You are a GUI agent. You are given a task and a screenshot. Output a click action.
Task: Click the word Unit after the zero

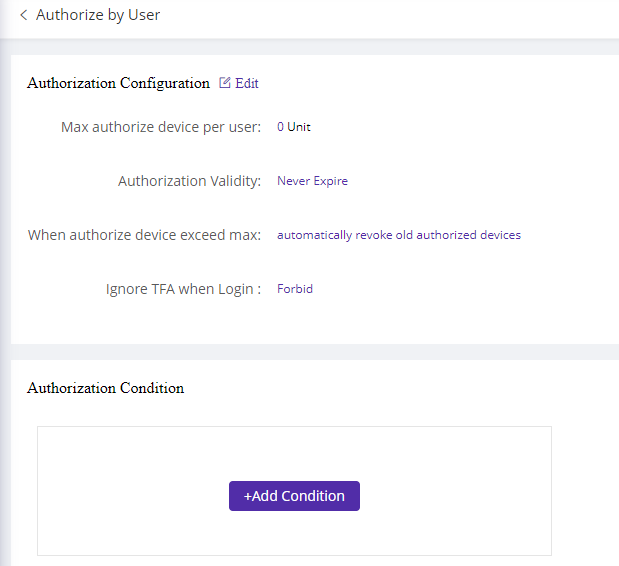coord(299,127)
